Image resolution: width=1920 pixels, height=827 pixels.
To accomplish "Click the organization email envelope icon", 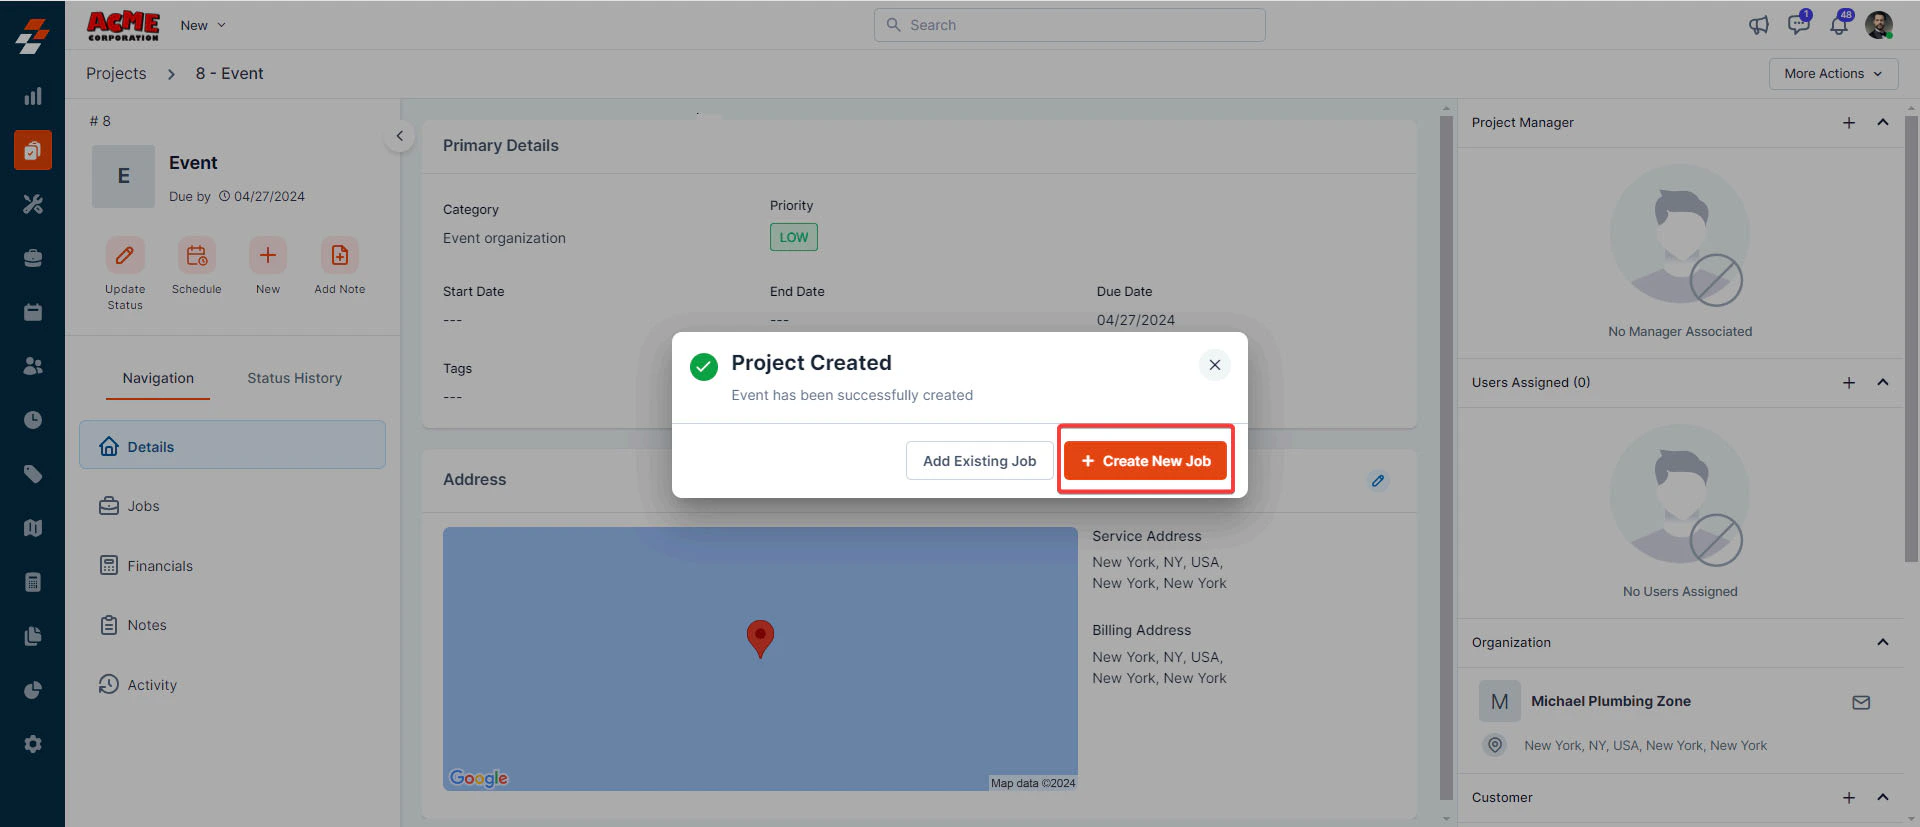I will (1861, 703).
